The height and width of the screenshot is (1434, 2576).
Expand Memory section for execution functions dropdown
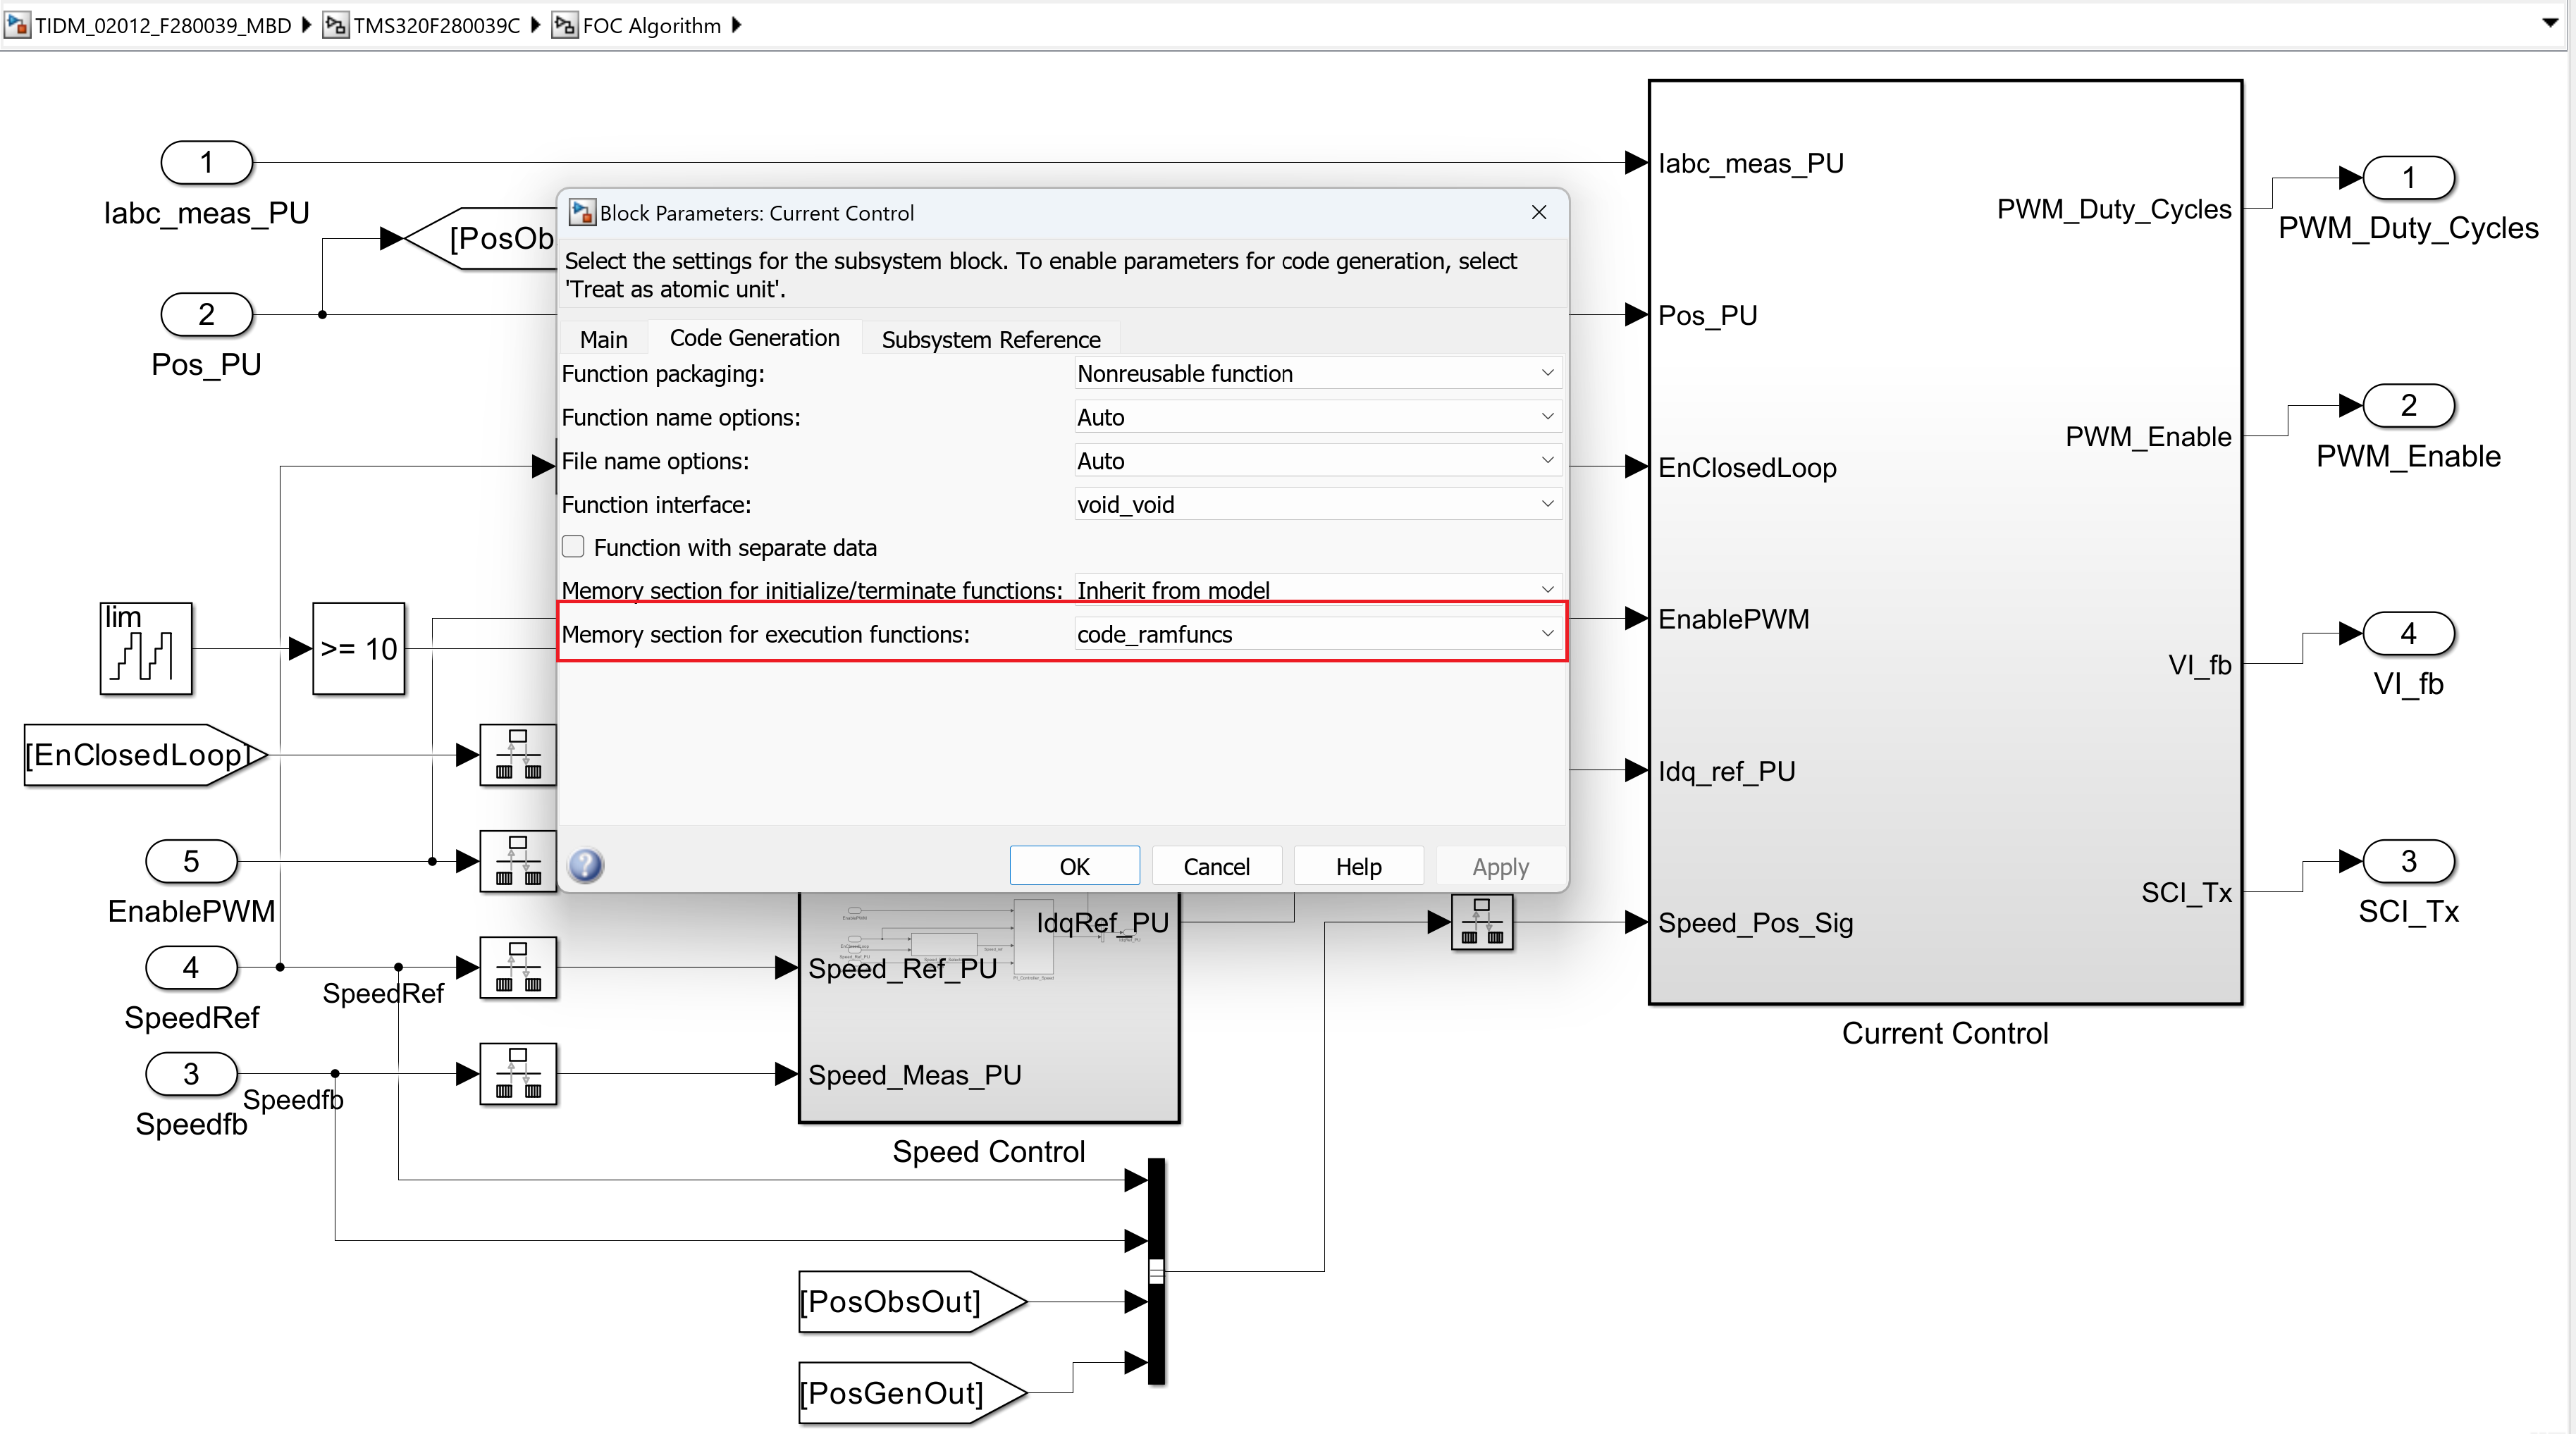1316,634
